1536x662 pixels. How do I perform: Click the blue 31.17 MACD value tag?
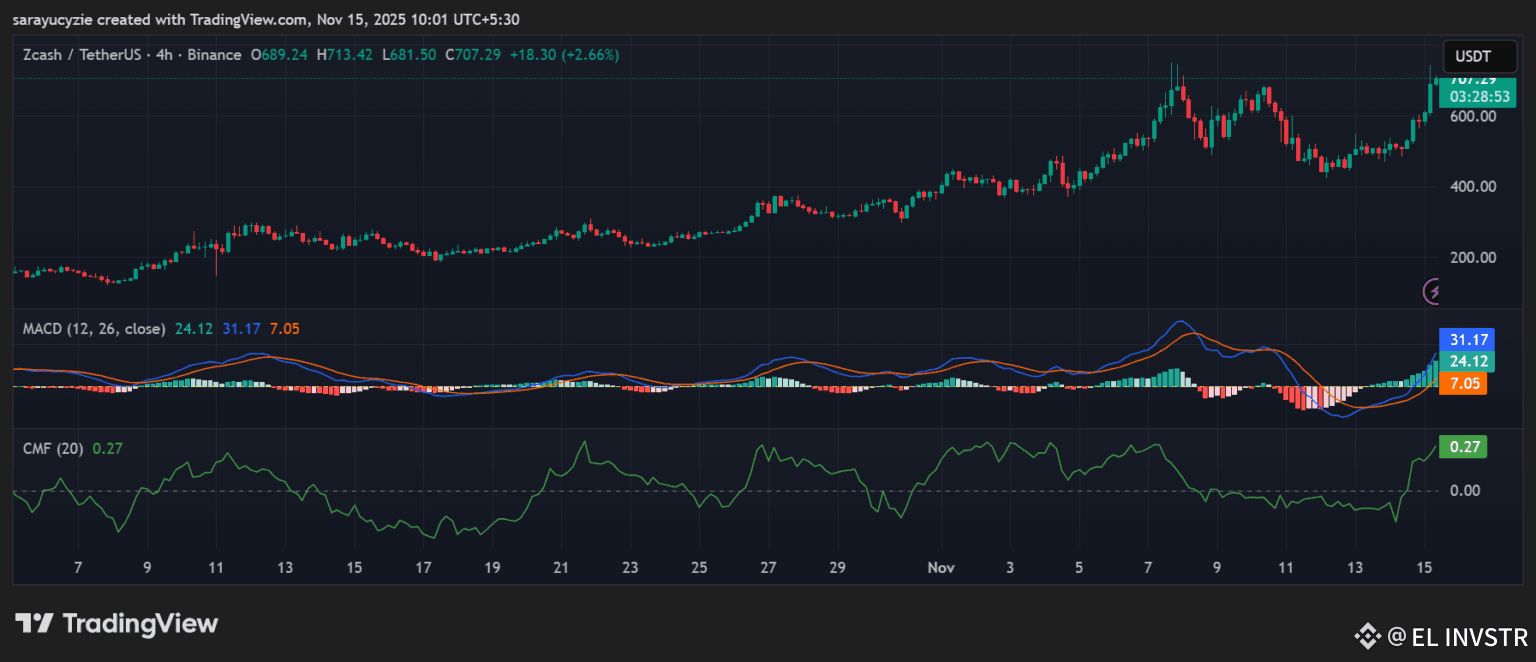[1462, 339]
